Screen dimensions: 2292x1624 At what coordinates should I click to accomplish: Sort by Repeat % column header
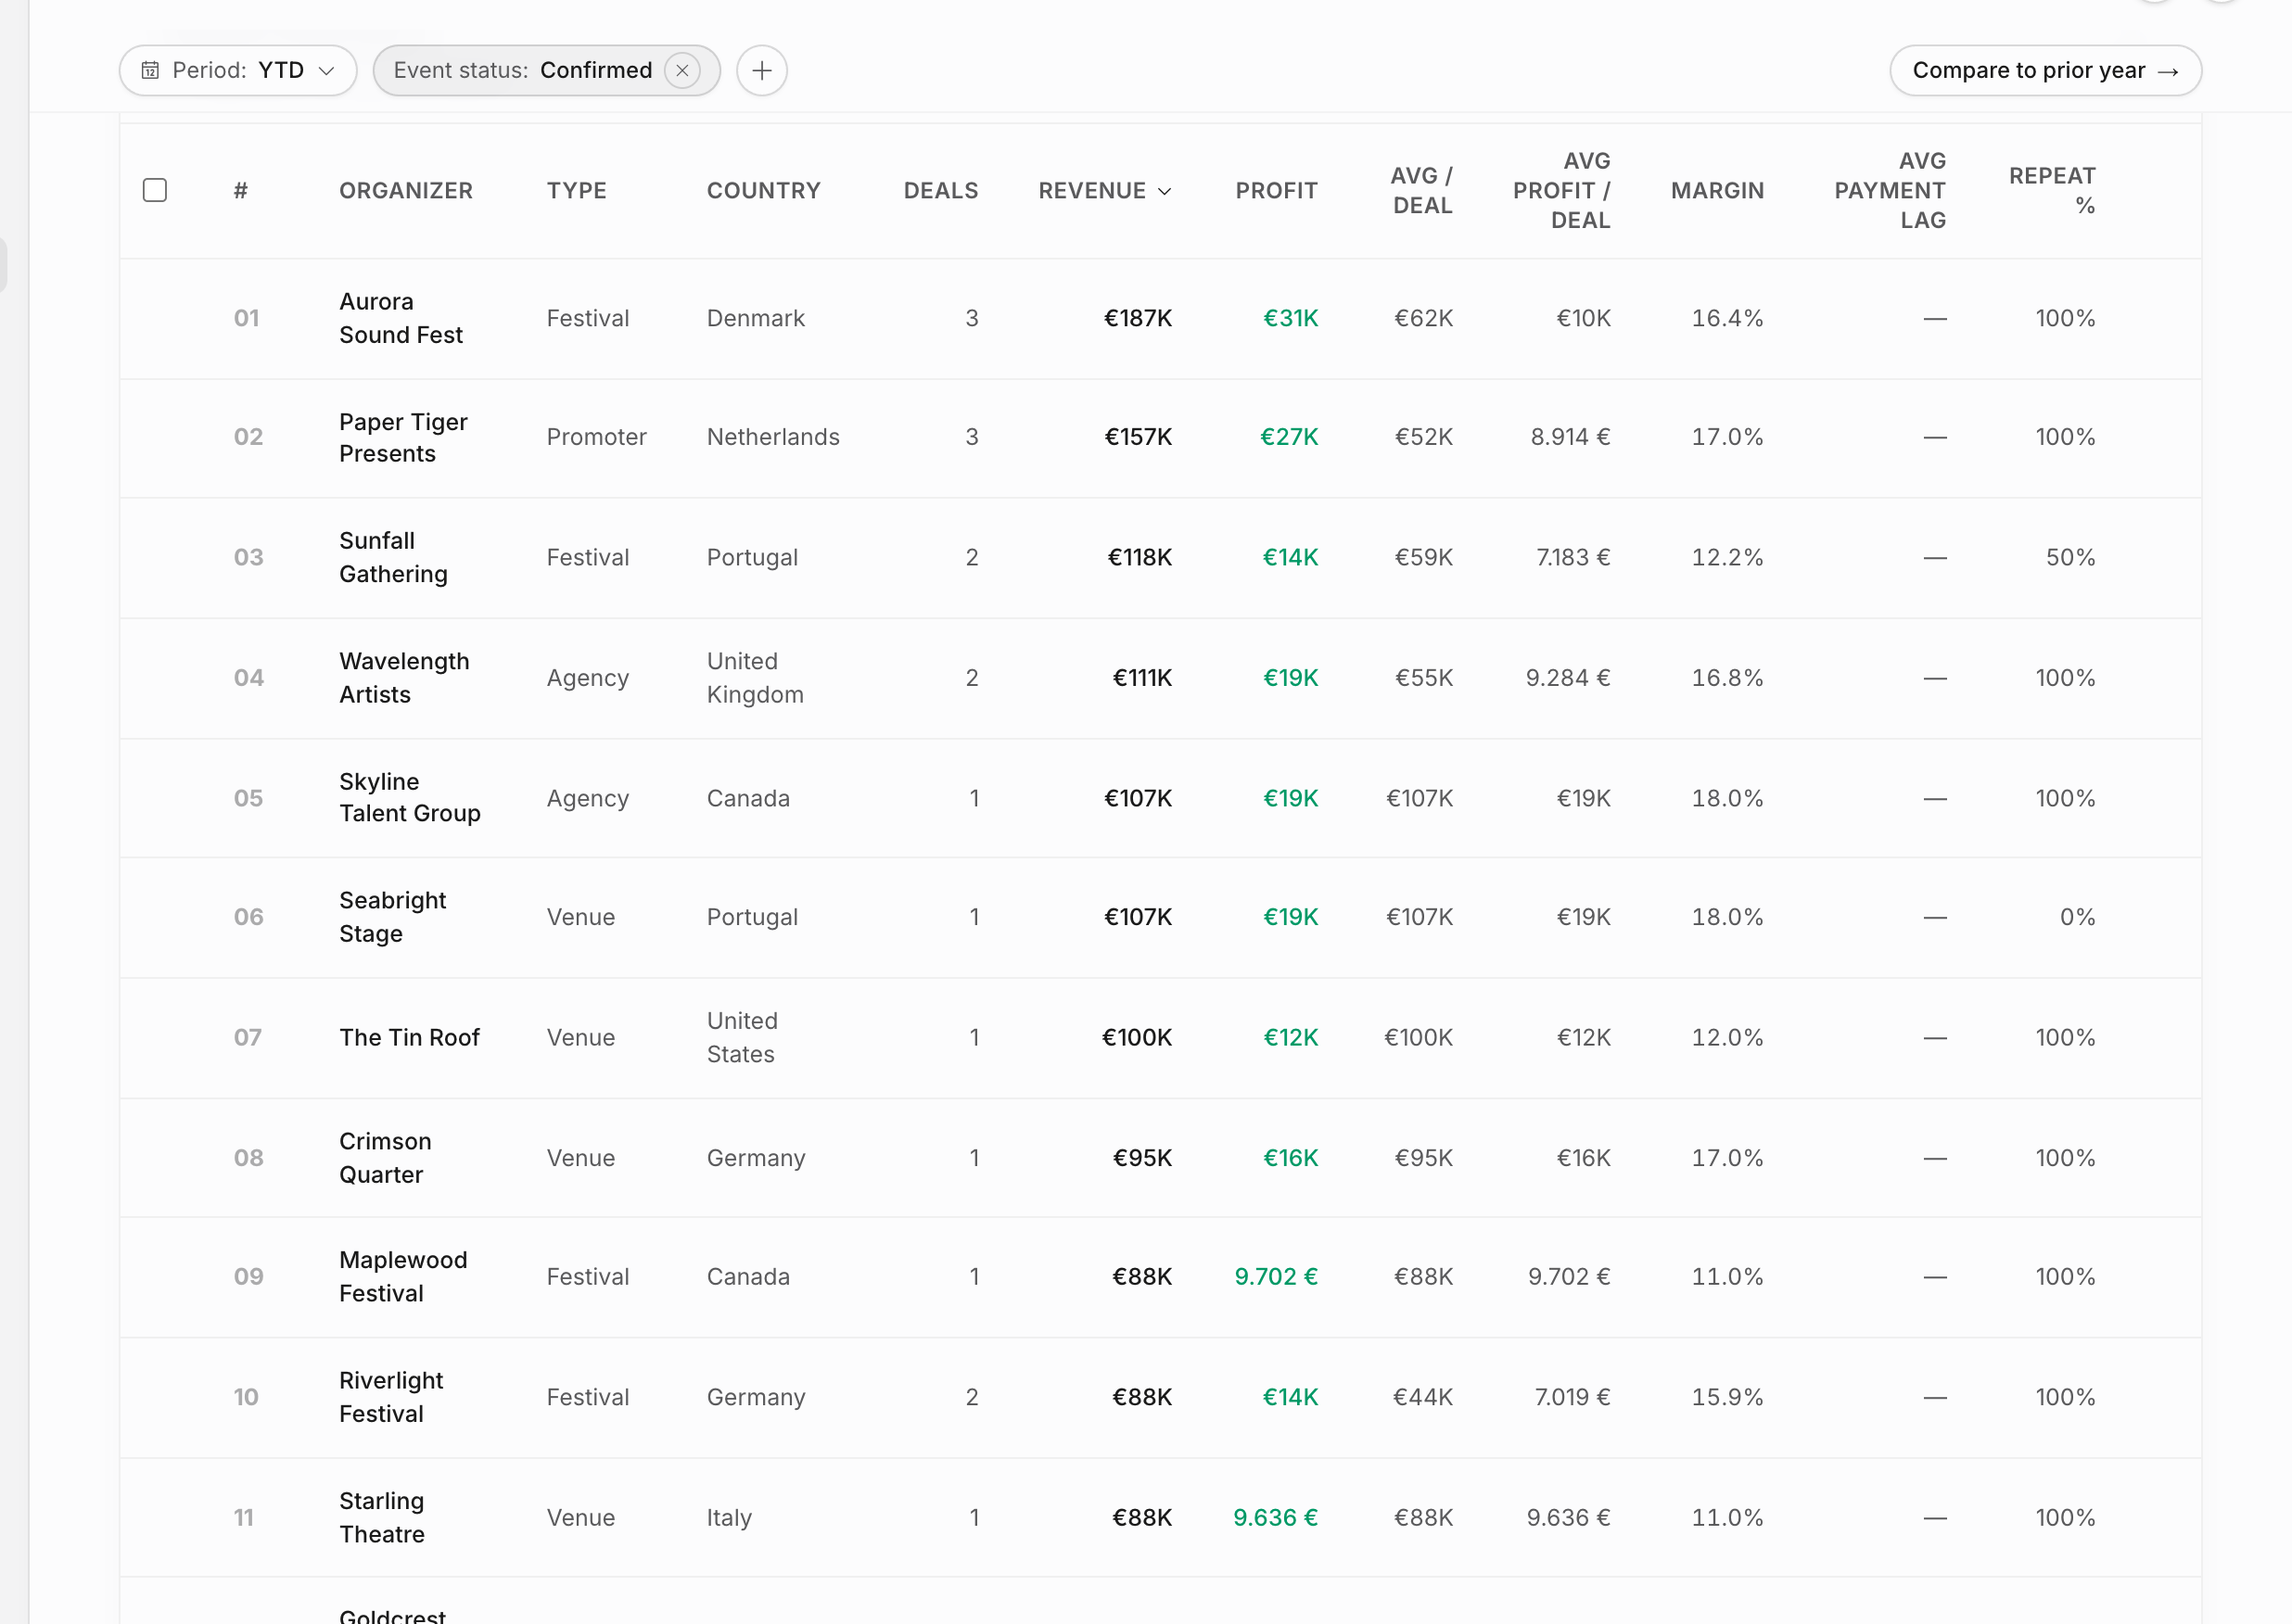(x=2052, y=190)
